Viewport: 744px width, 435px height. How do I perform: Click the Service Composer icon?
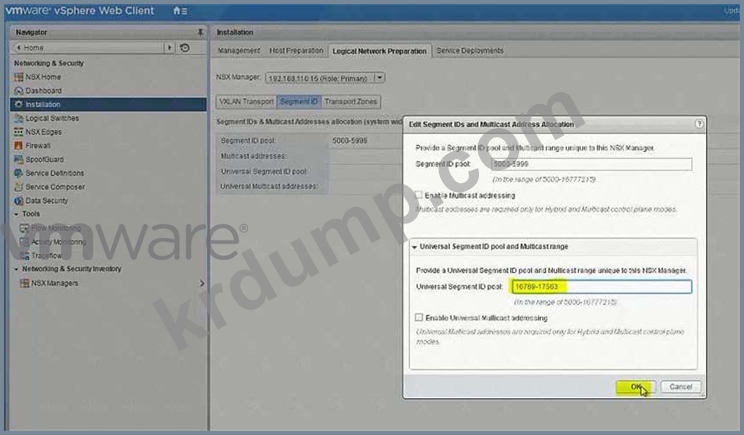point(19,187)
